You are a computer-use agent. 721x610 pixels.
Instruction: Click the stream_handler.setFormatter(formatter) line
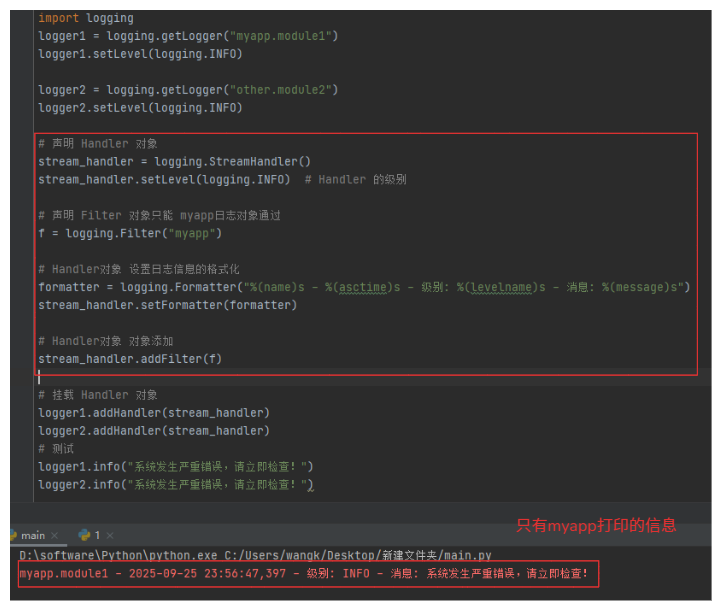point(167,305)
